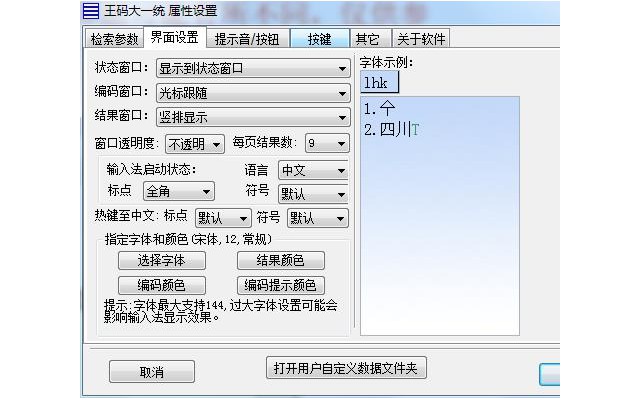This screenshot has height=400, width=640.
Task: Click the 结果颜色 button
Action: (x=281, y=260)
